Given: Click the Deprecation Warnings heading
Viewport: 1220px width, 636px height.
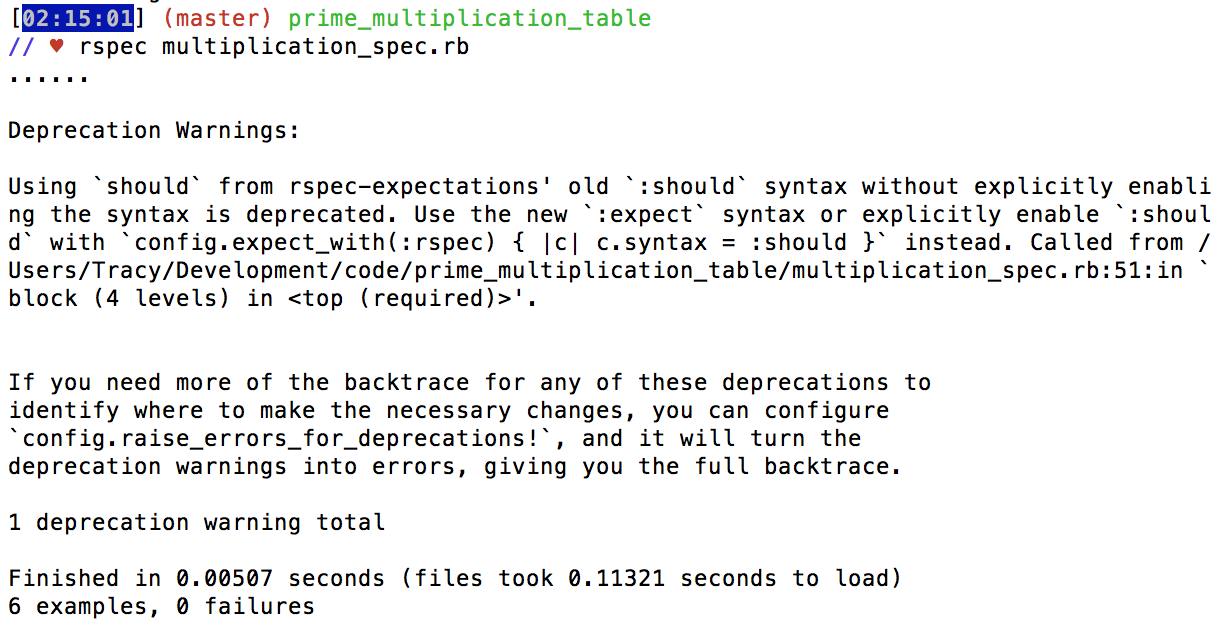Looking at the screenshot, I should (x=154, y=131).
